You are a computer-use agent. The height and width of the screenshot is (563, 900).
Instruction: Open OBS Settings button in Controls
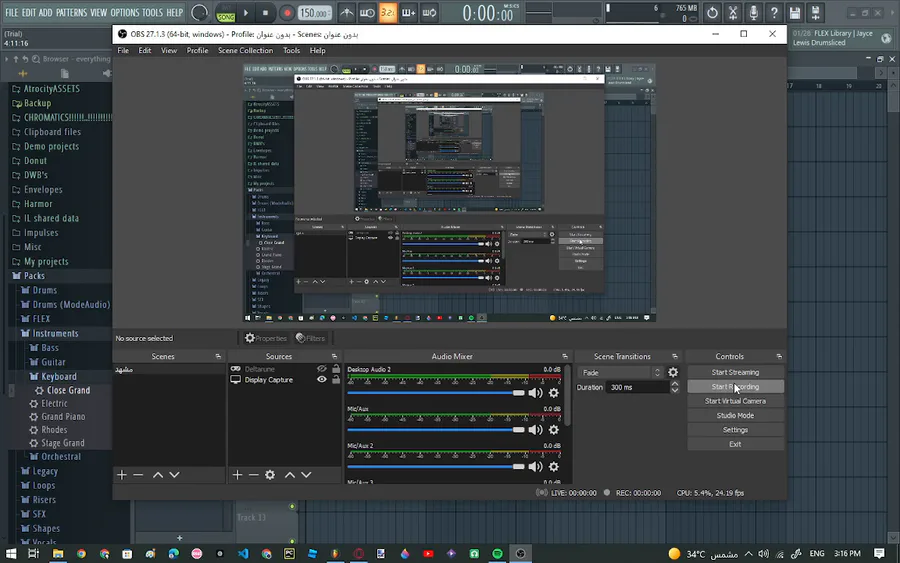(x=735, y=430)
